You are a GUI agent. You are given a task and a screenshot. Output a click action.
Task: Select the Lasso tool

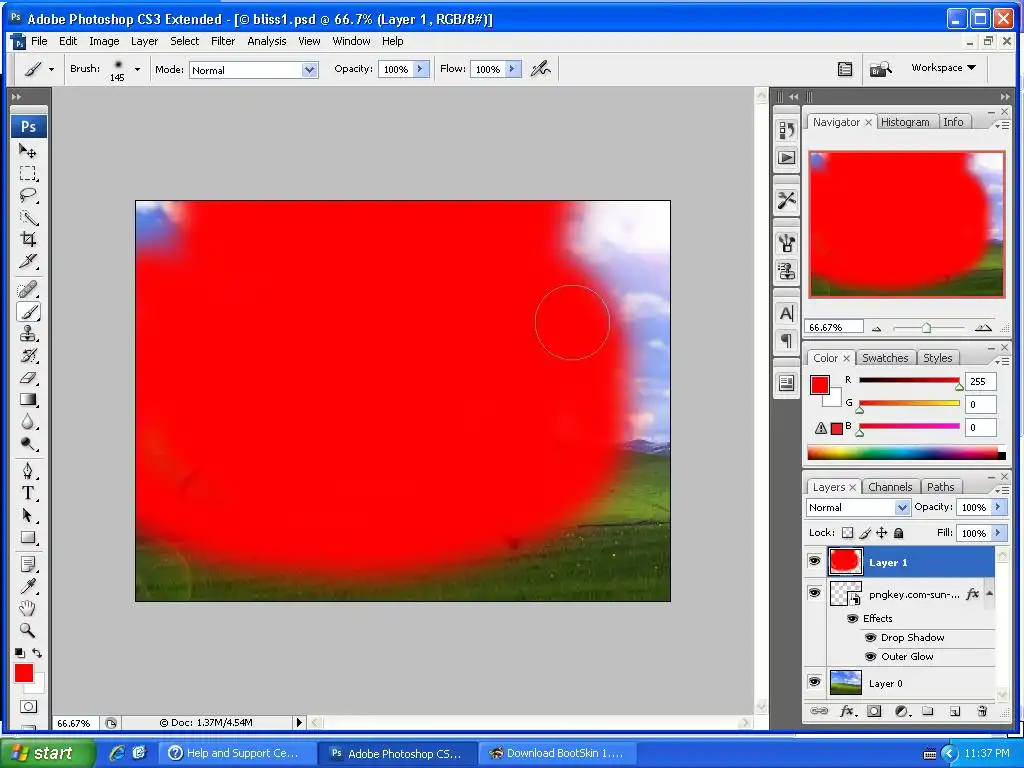[x=27, y=195]
